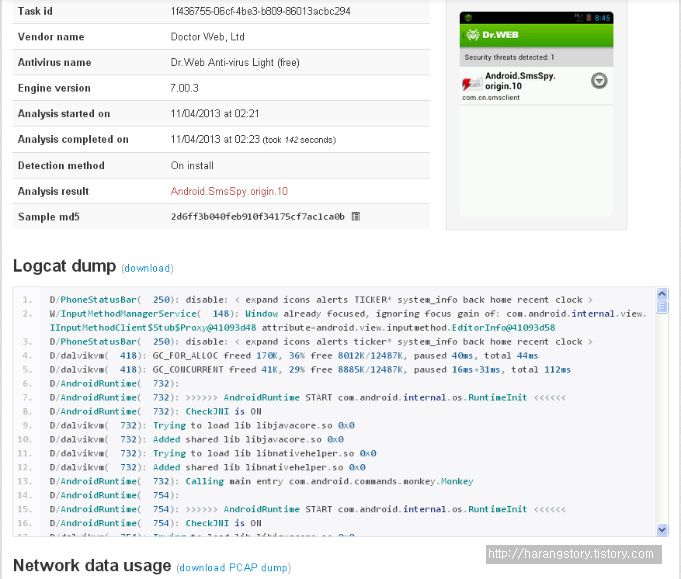Click the On install detection method value
The image size is (681, 579).
tap(192, 165)
